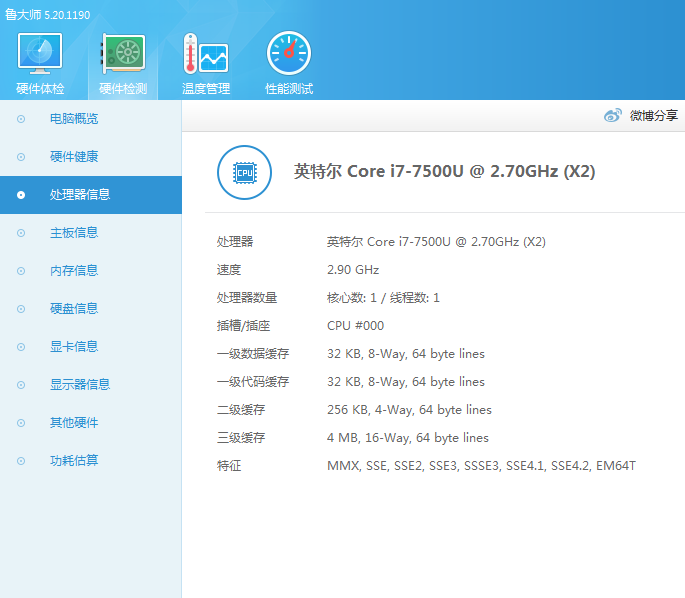Launch the 性能测试 speedometer icon

(x=289, y=55)
